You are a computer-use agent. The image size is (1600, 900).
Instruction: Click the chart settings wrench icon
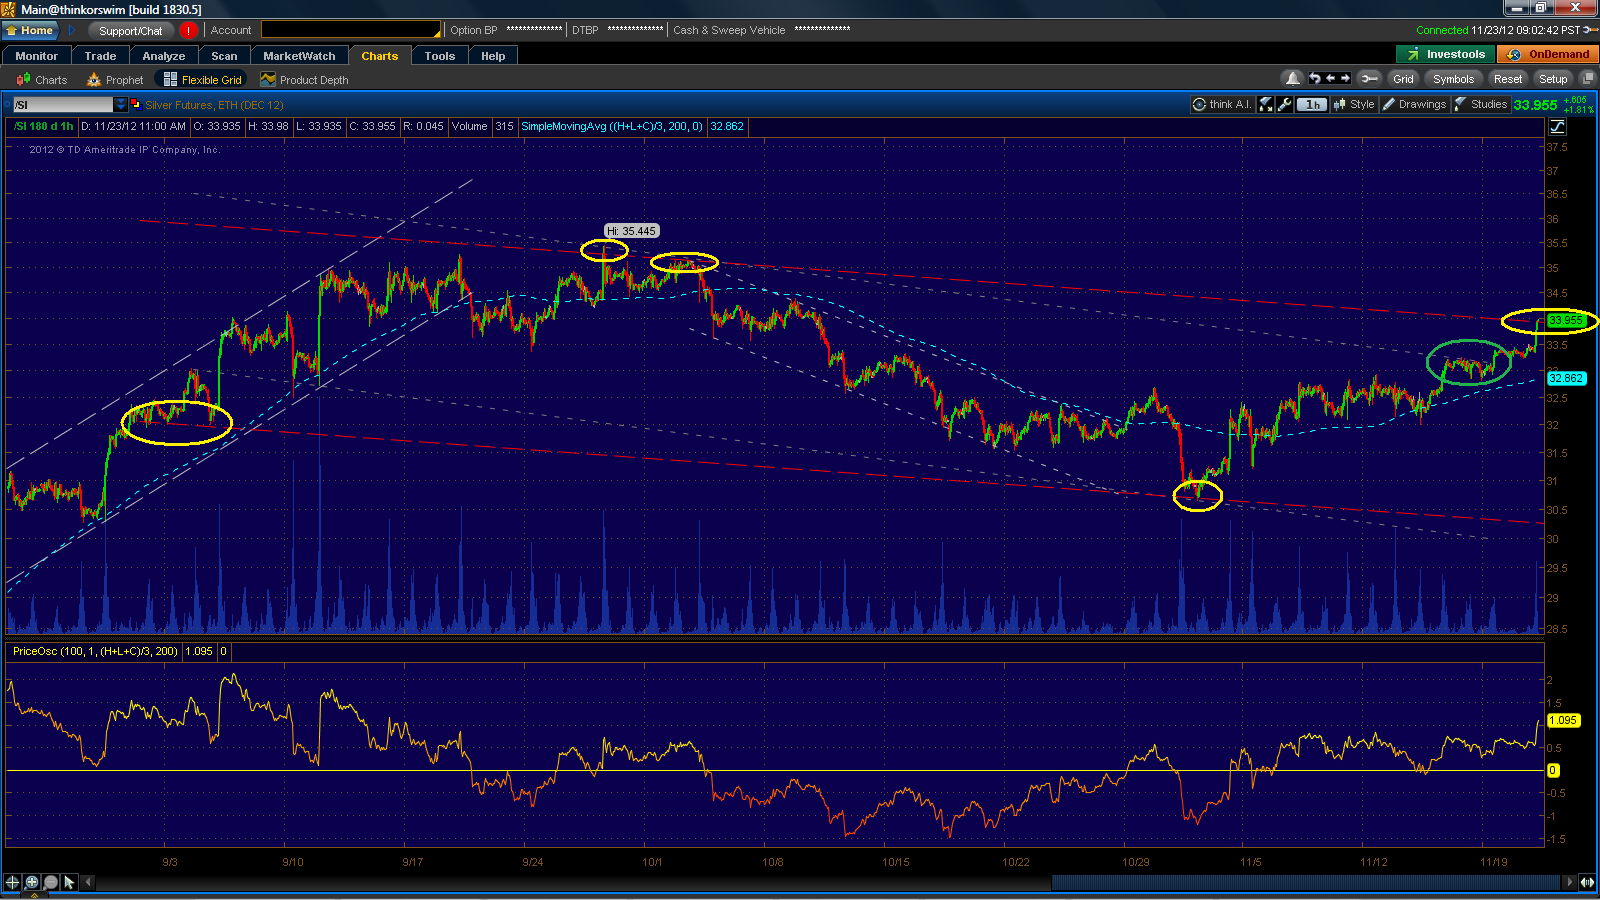tap(1285, 104)
